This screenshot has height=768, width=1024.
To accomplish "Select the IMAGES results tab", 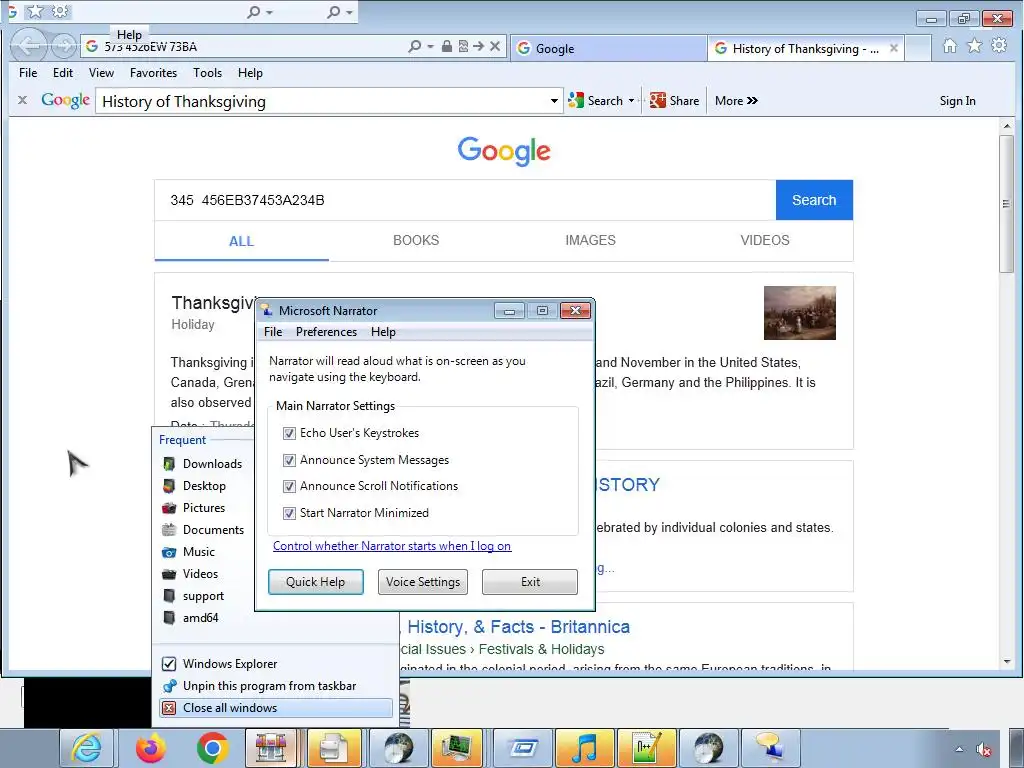I will [590, 240].
